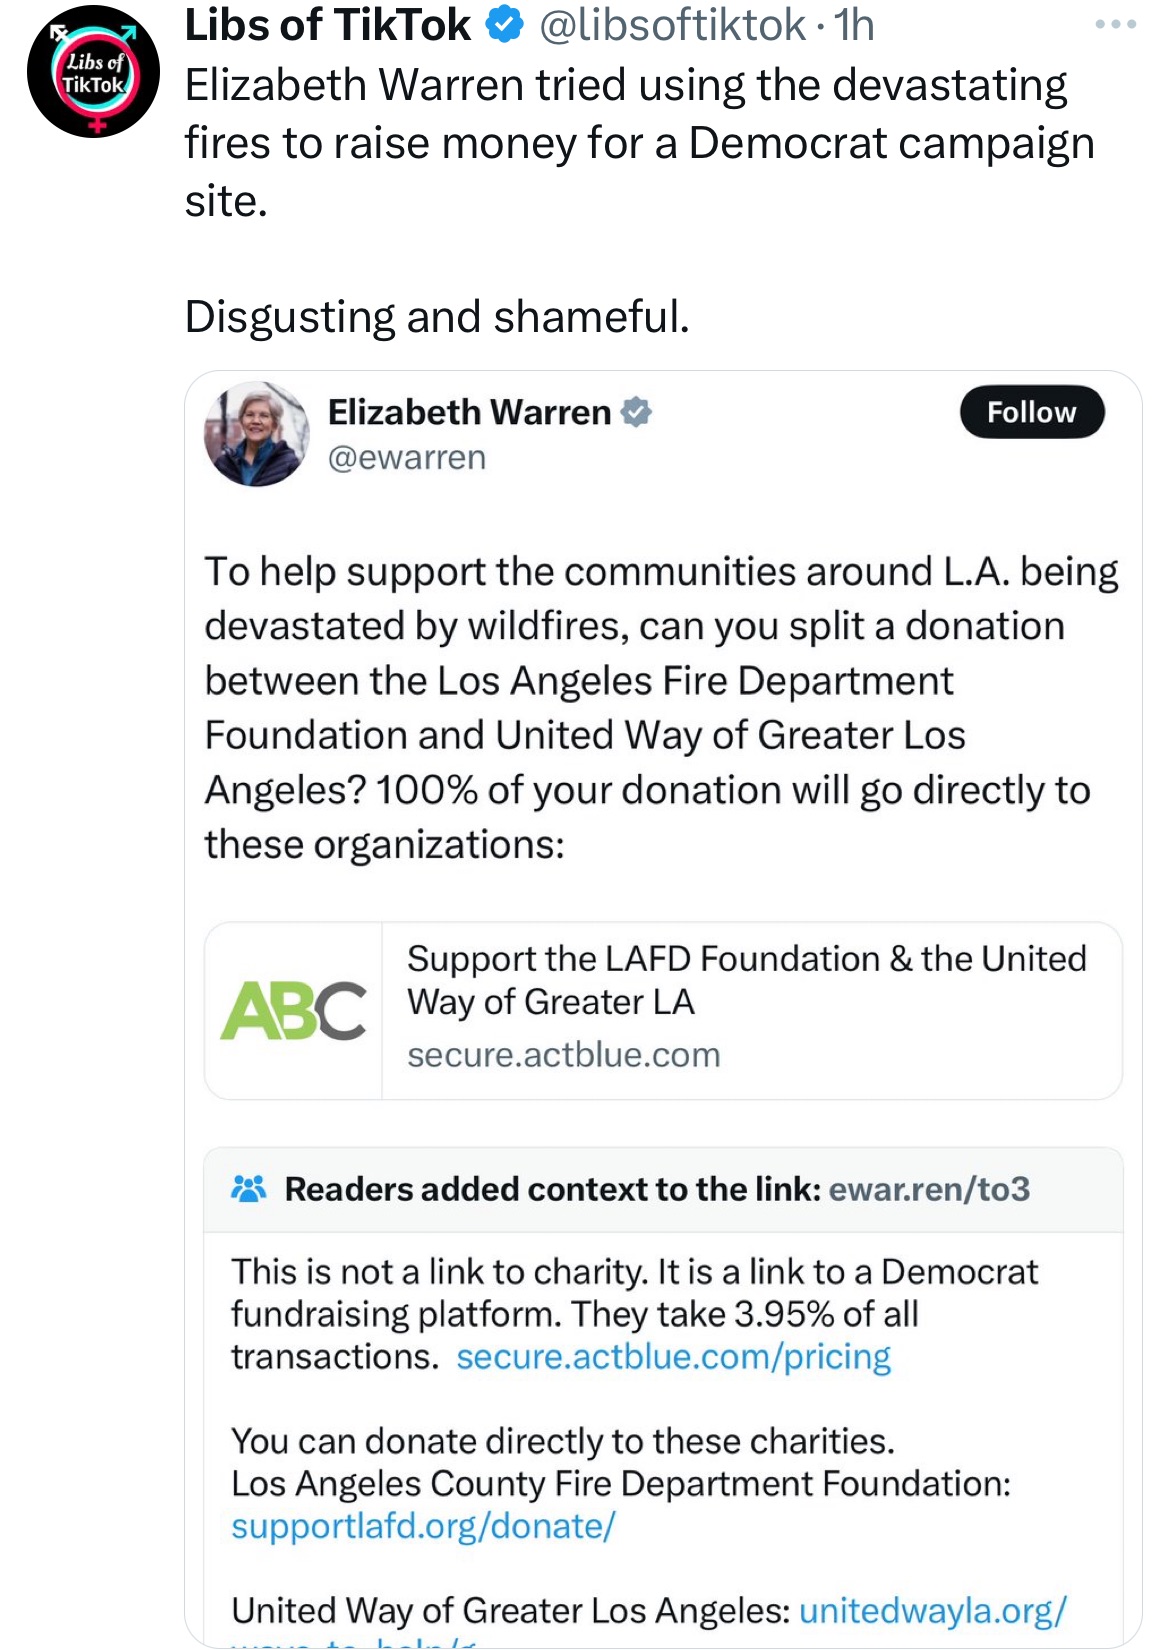
Task: Click the secure.actblue.com card domain
Action: 563,1055
